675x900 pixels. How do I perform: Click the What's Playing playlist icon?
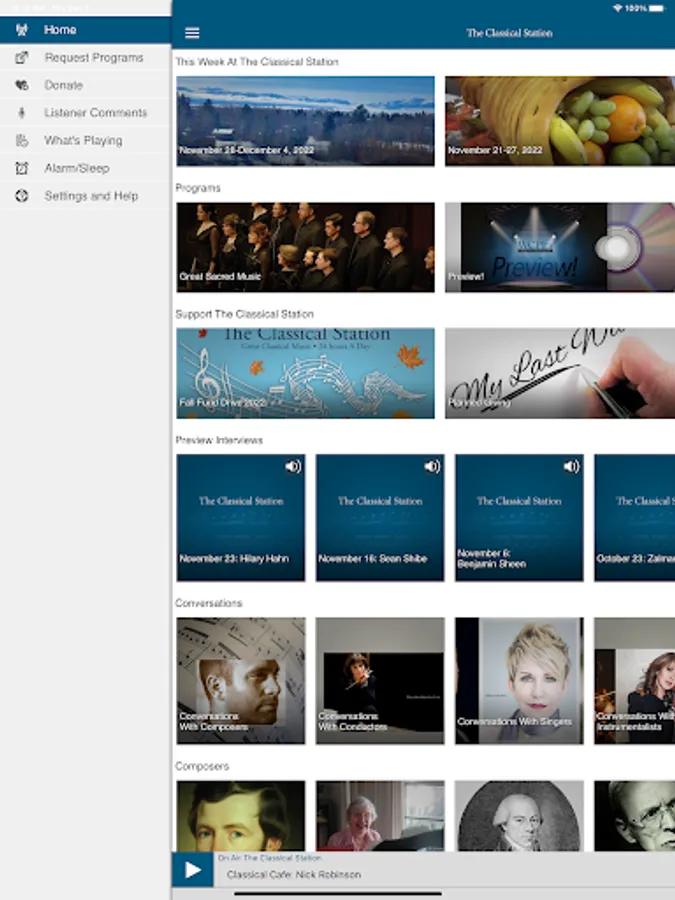pos(22,141)
